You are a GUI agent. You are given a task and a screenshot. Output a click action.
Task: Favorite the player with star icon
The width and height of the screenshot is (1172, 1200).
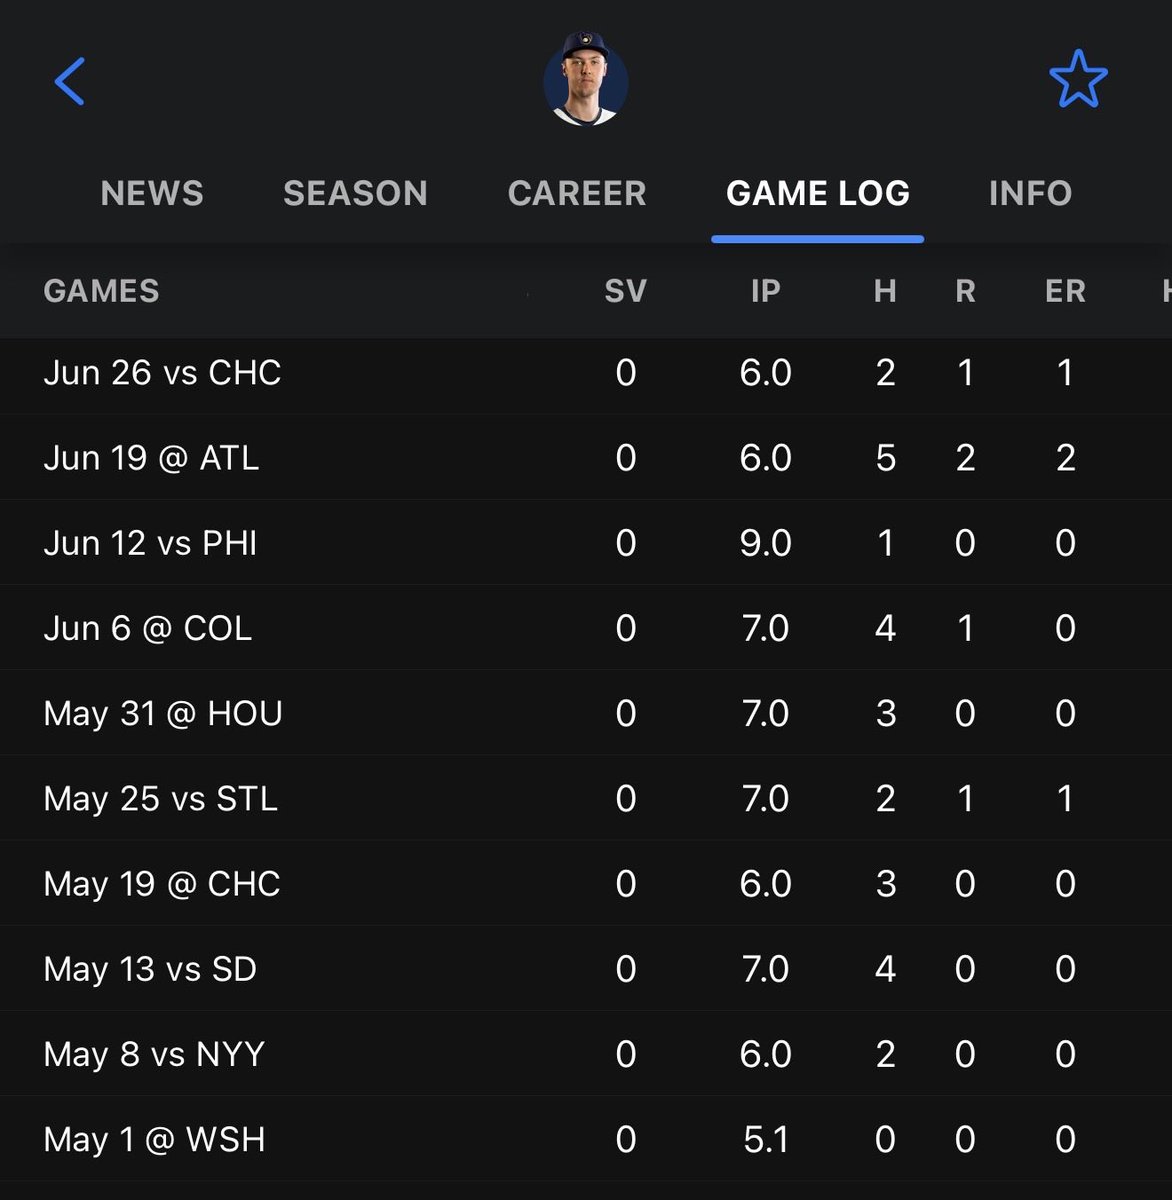coord(1078,79)
